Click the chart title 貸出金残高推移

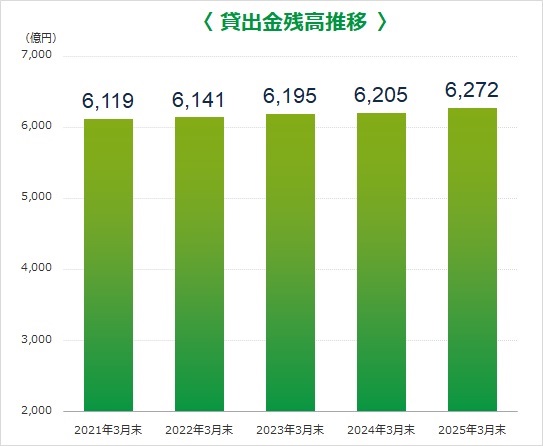(294, 21)
